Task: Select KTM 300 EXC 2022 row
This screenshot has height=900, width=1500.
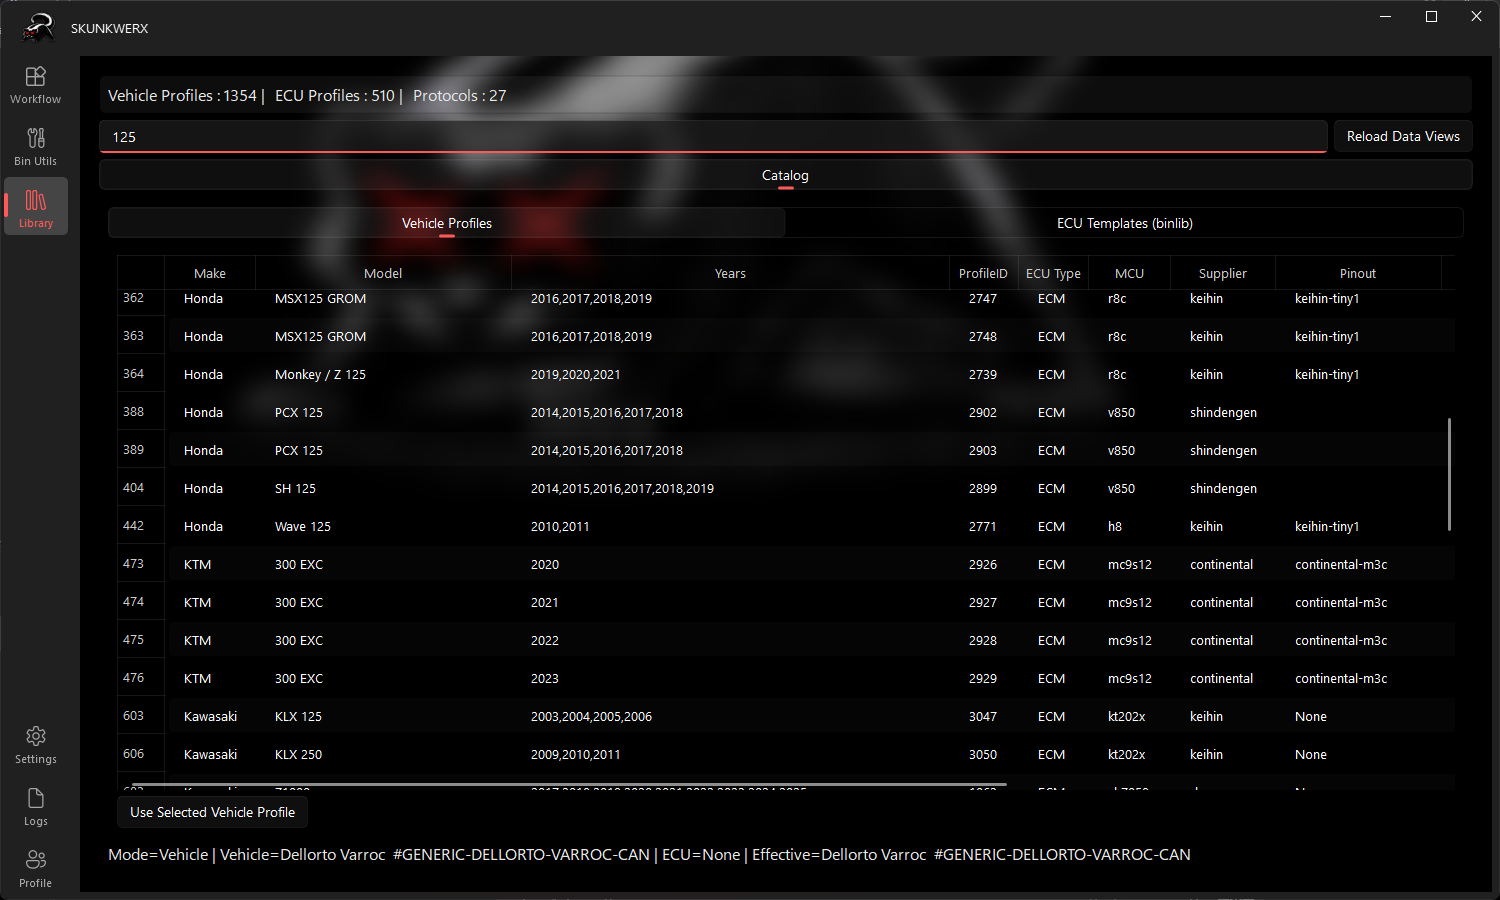Action: (786, 641)
